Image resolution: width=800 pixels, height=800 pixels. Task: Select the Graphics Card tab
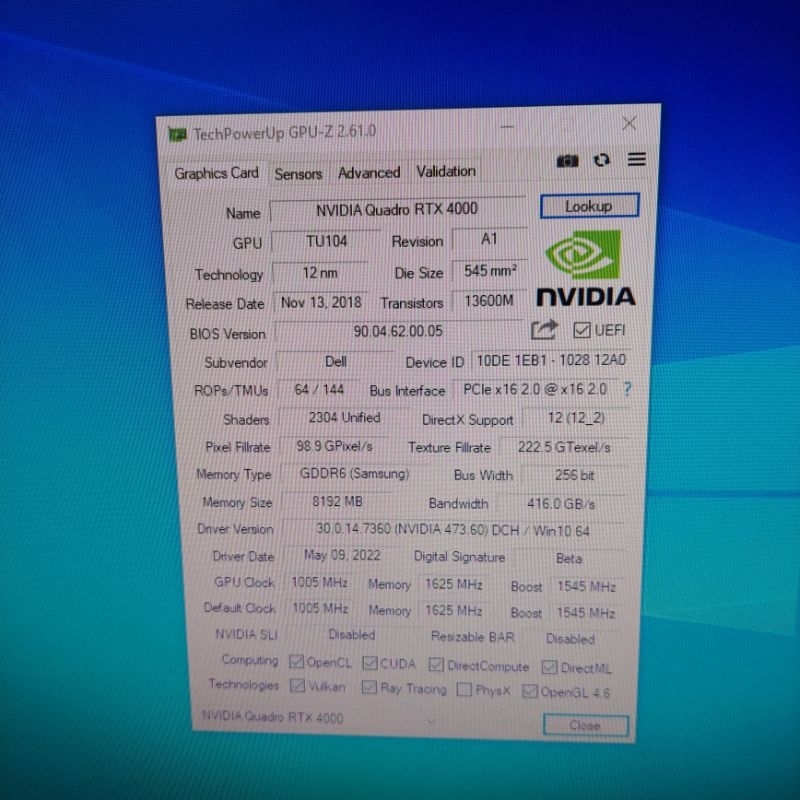216,173
